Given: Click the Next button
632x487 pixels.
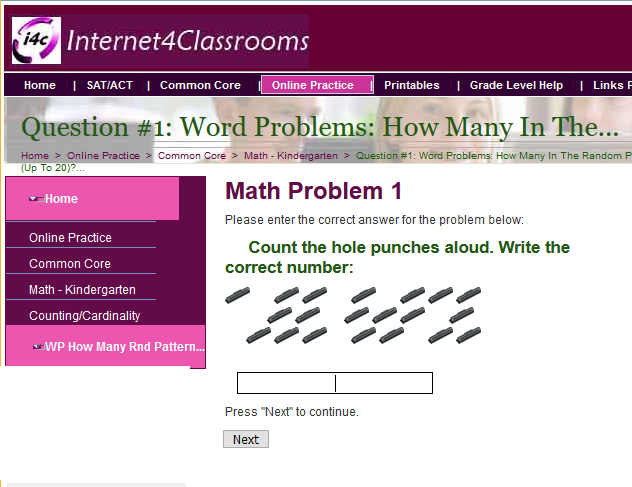Looking at the screenshot, I should [x=246, y=439].
